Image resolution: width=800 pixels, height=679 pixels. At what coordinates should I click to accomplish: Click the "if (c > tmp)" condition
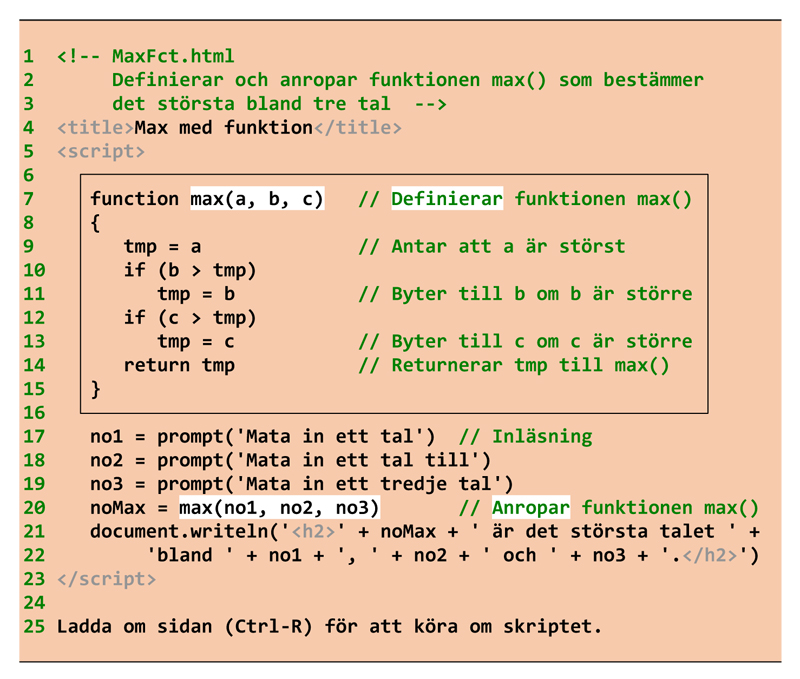[190, 318]
